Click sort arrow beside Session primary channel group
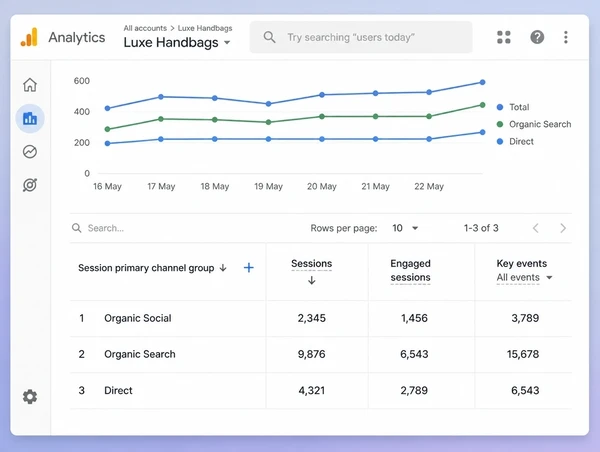This screenshot has height=452, width=600. [x=223, y=268]
